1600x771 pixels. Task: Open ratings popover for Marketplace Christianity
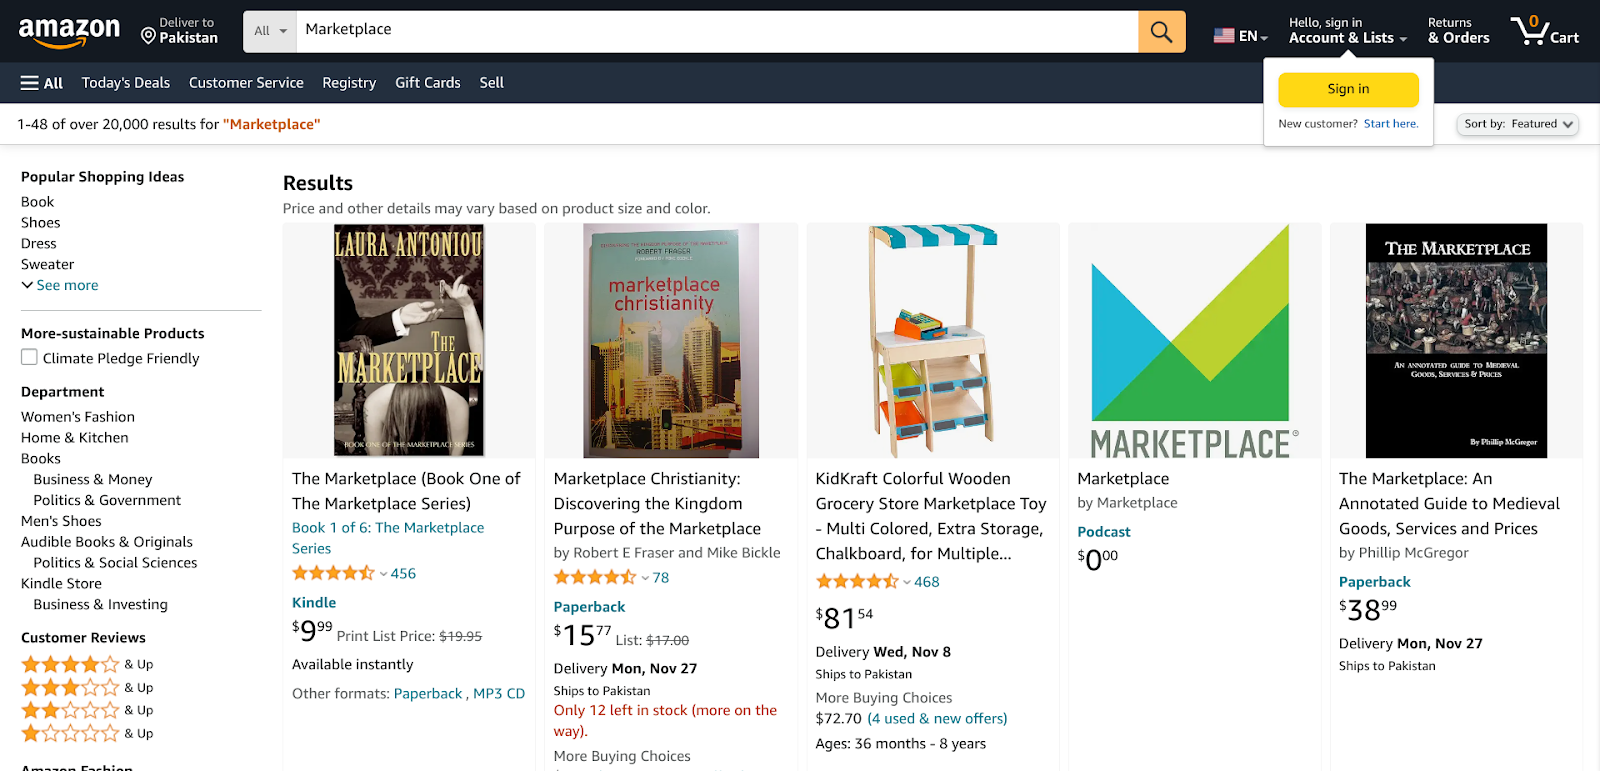pyautogui.click(x=645, y=578)
